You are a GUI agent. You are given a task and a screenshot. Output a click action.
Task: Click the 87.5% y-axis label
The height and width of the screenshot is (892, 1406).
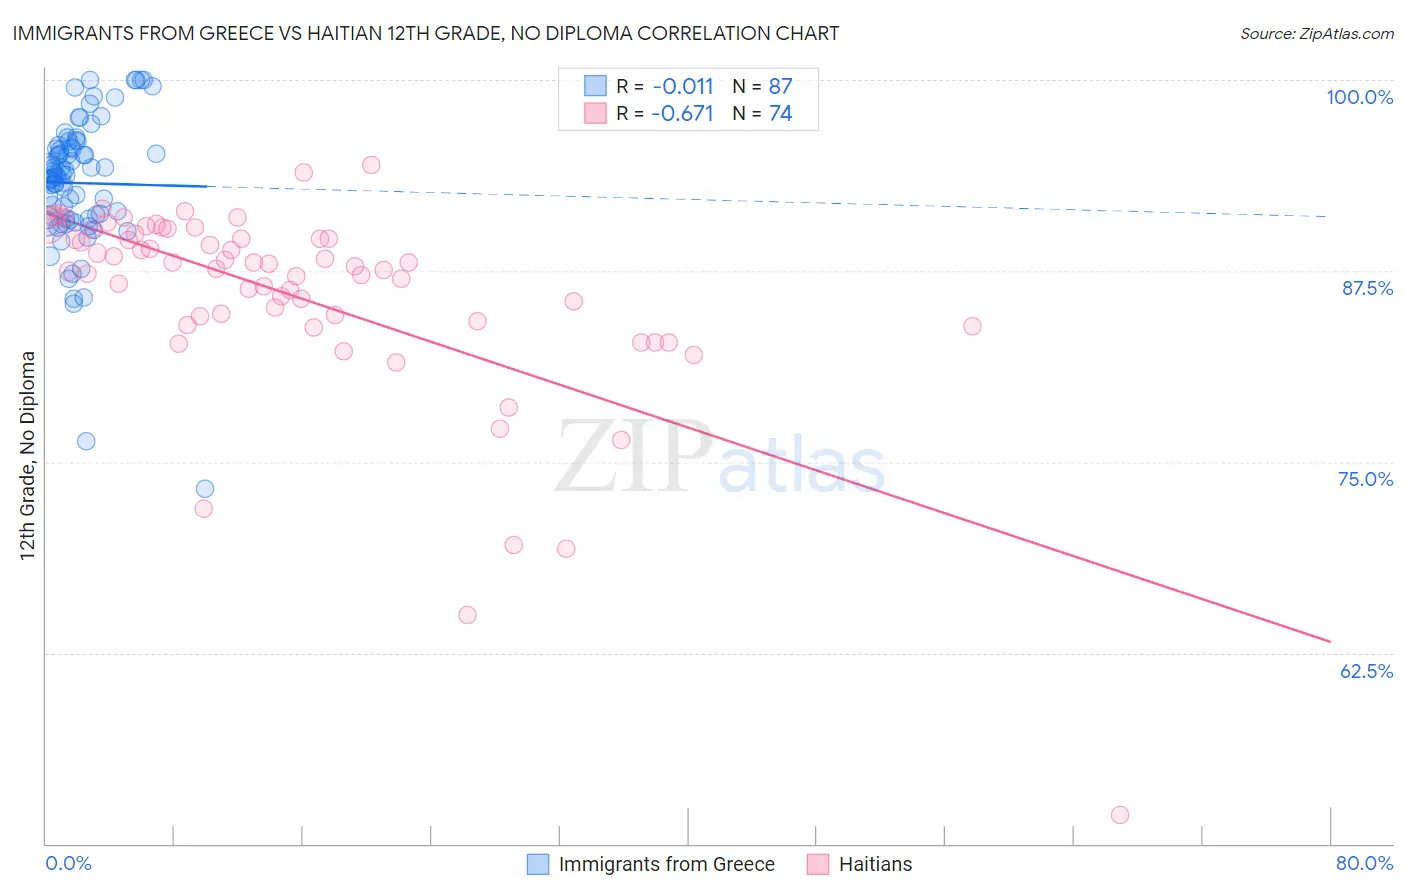tap(1367, 288)
